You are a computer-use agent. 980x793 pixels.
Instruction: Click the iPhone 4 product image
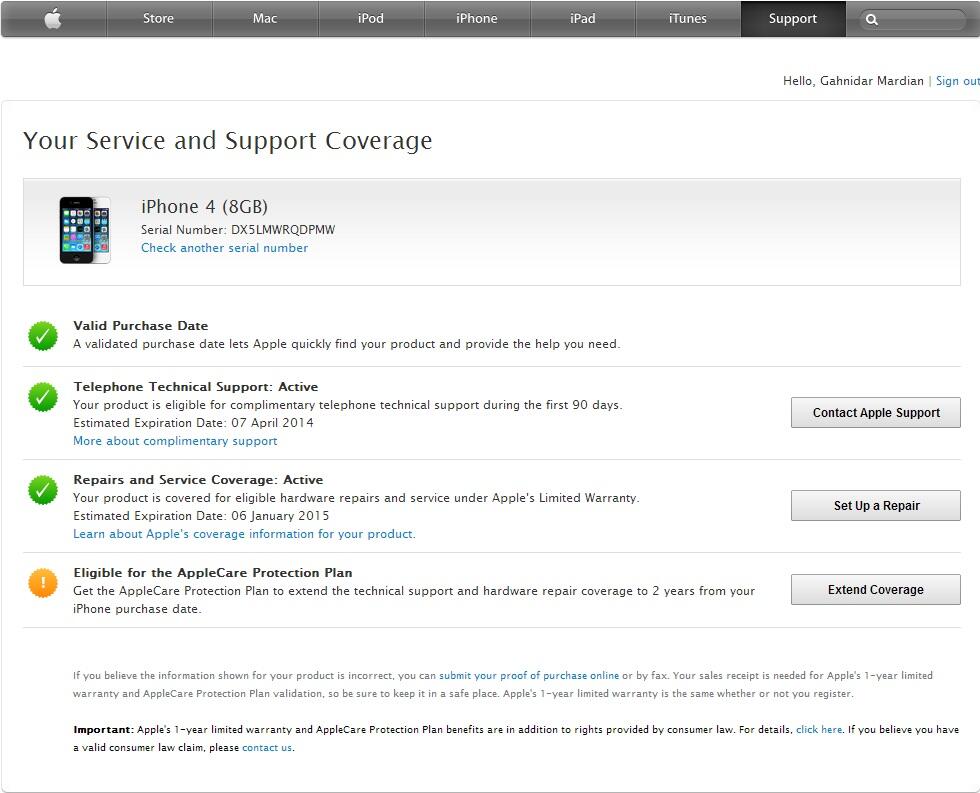(85, 230)
